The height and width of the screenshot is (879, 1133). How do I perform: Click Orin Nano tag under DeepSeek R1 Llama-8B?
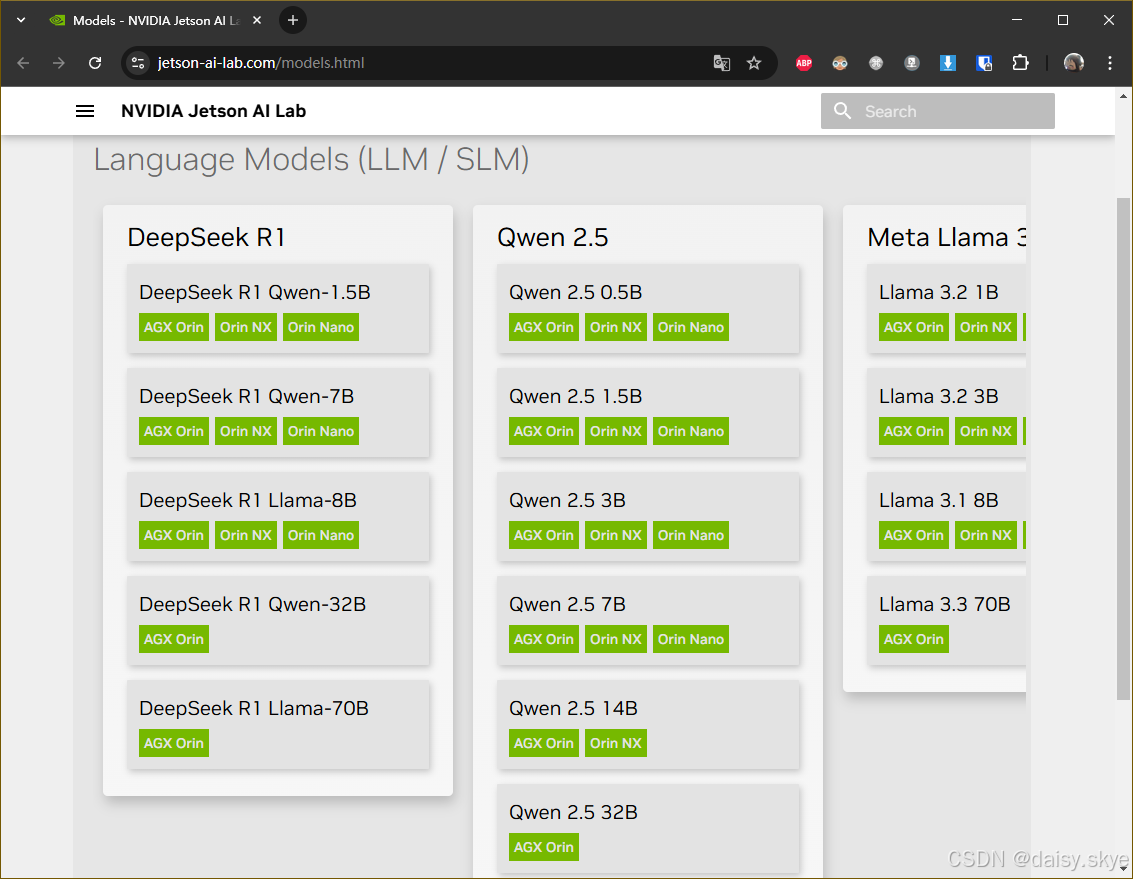coord(321,535)
